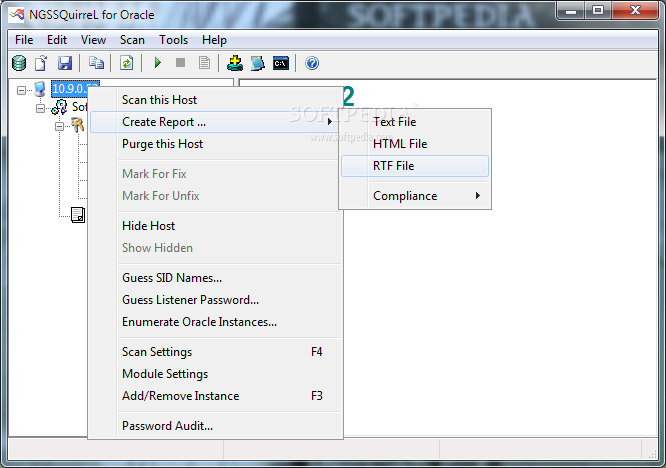Click the copy toolbar icon
The height and width of the screenshot is (468, 666).
point(96,63)
